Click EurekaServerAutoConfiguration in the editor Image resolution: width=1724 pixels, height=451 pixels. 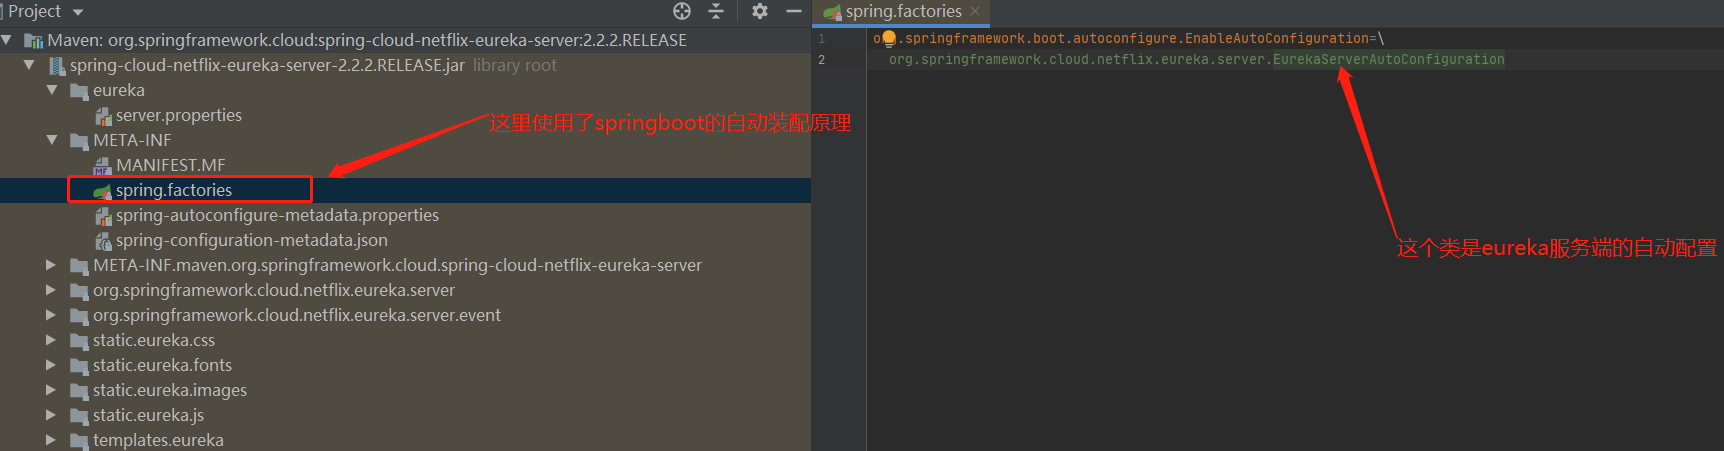(1388, 60)
